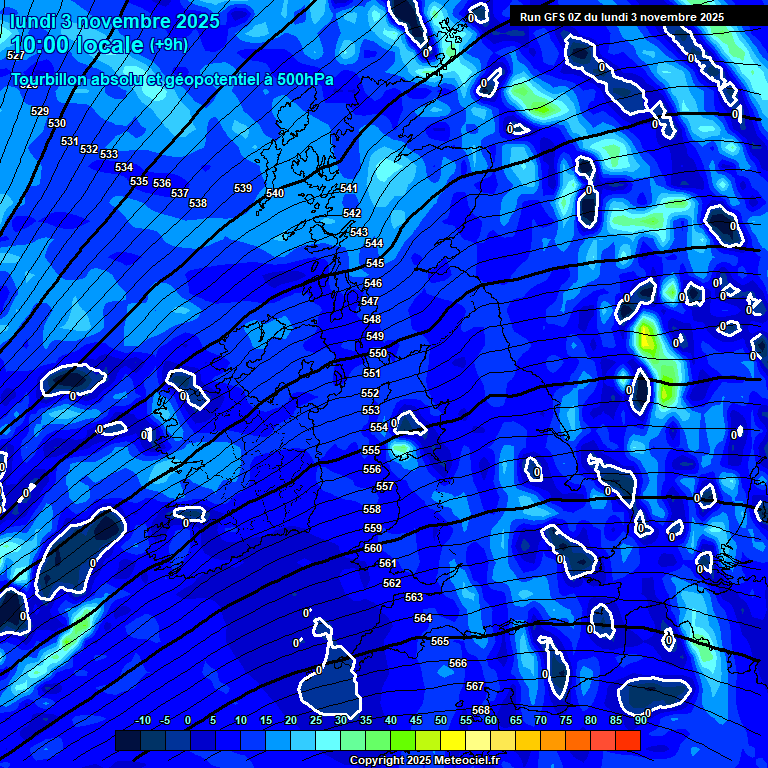
Task: Click the 568 contour label near the legend
Action: 481,710
